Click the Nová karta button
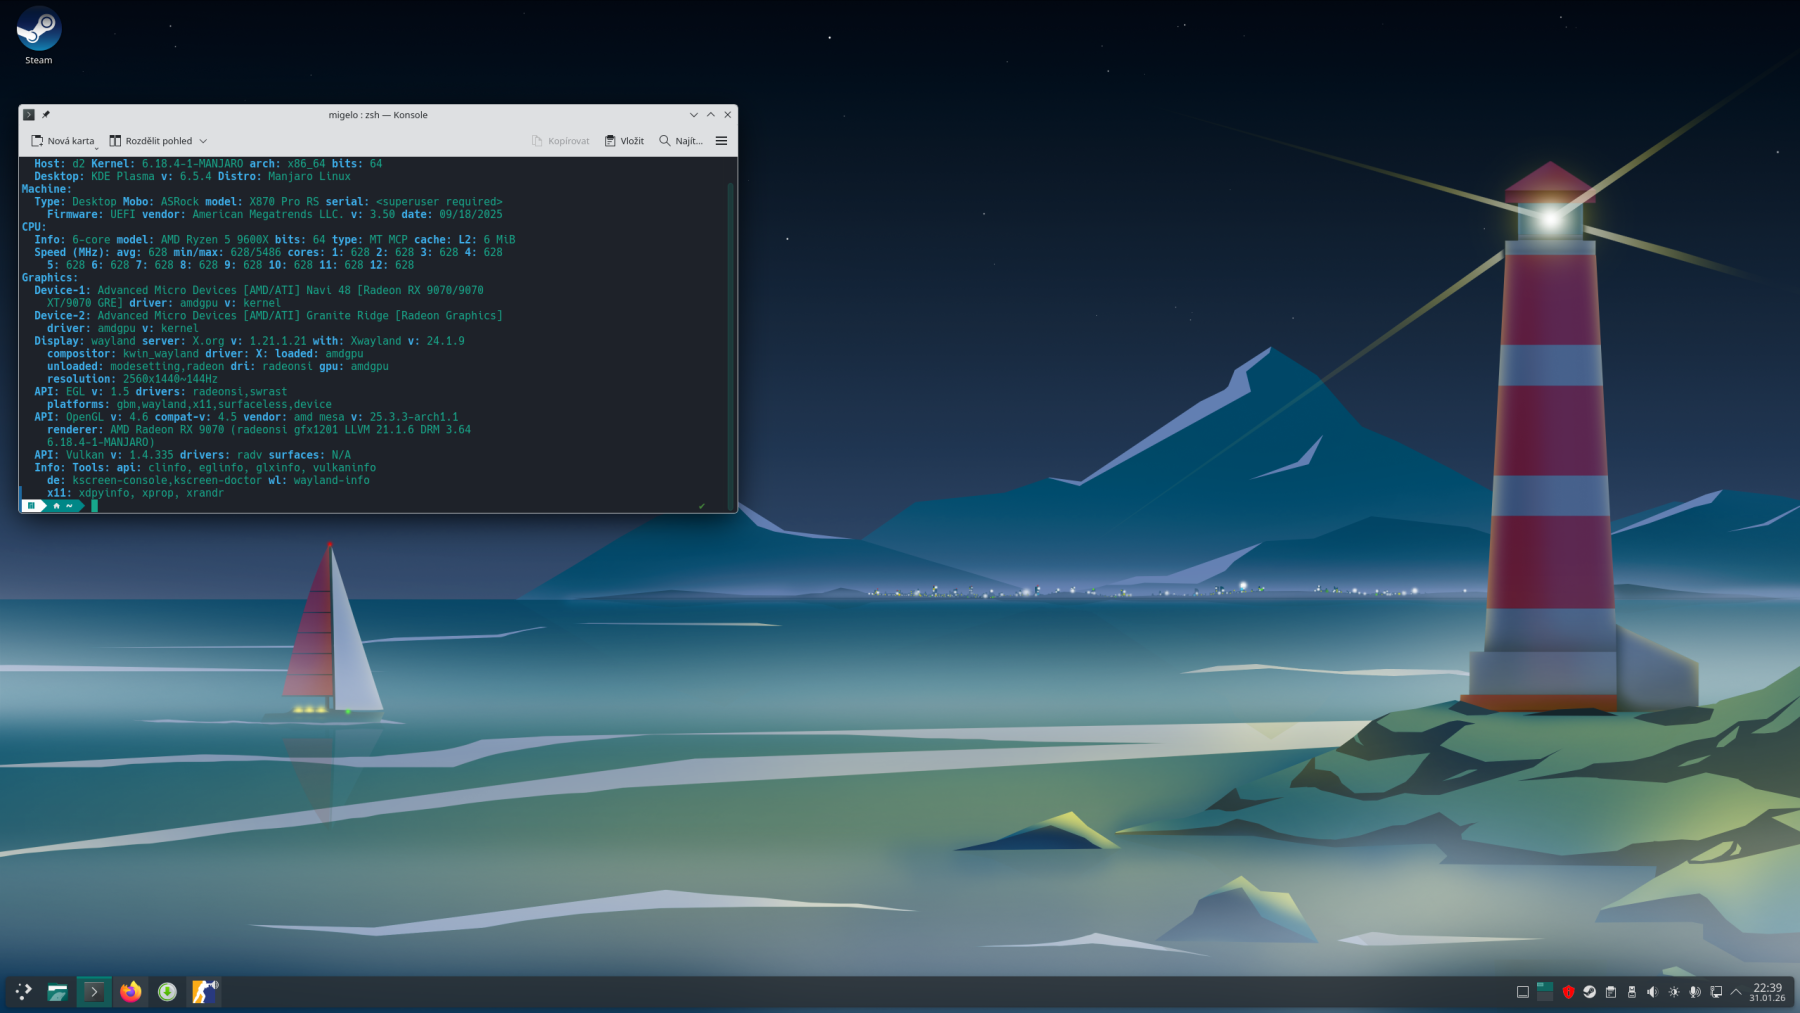 (63, 141)
